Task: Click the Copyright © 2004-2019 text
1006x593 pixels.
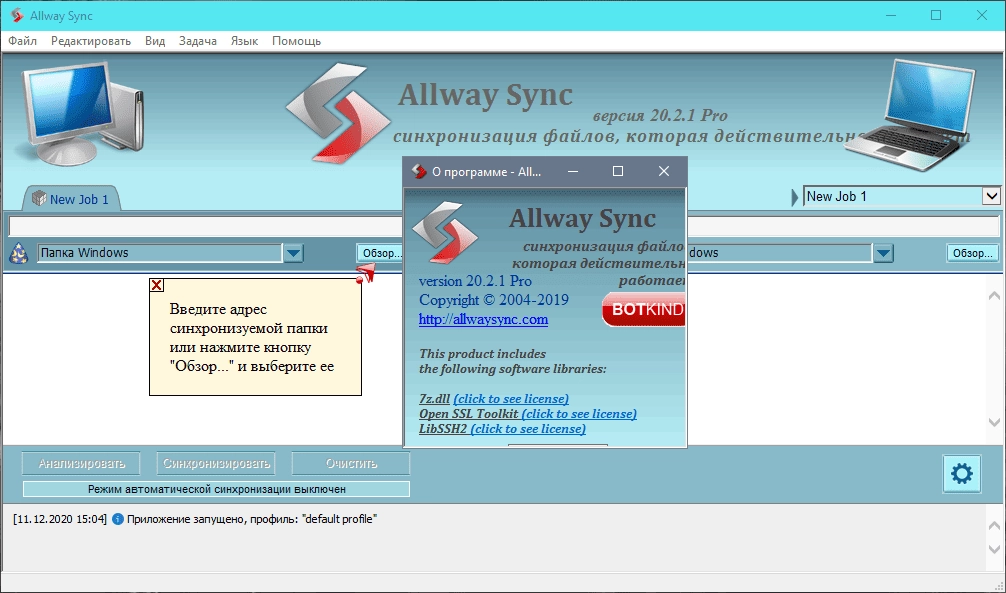Action: (493, 300)
